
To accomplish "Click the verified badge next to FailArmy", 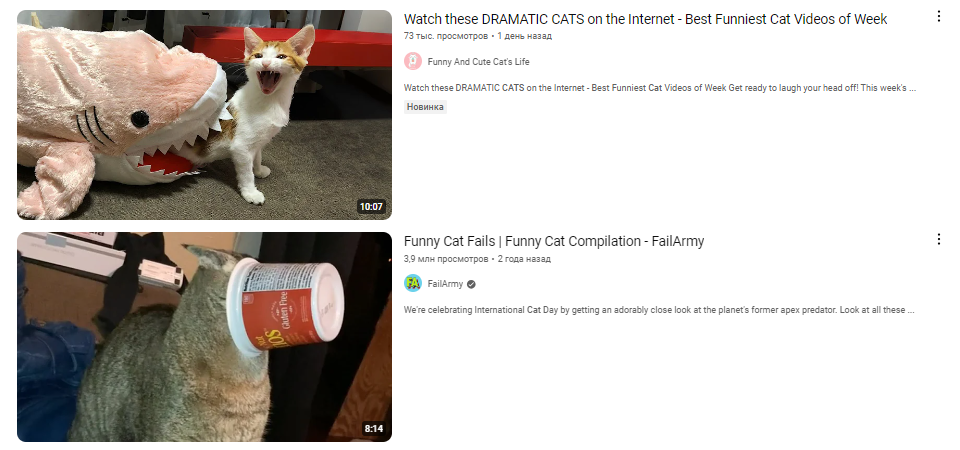I will (471, 284).
